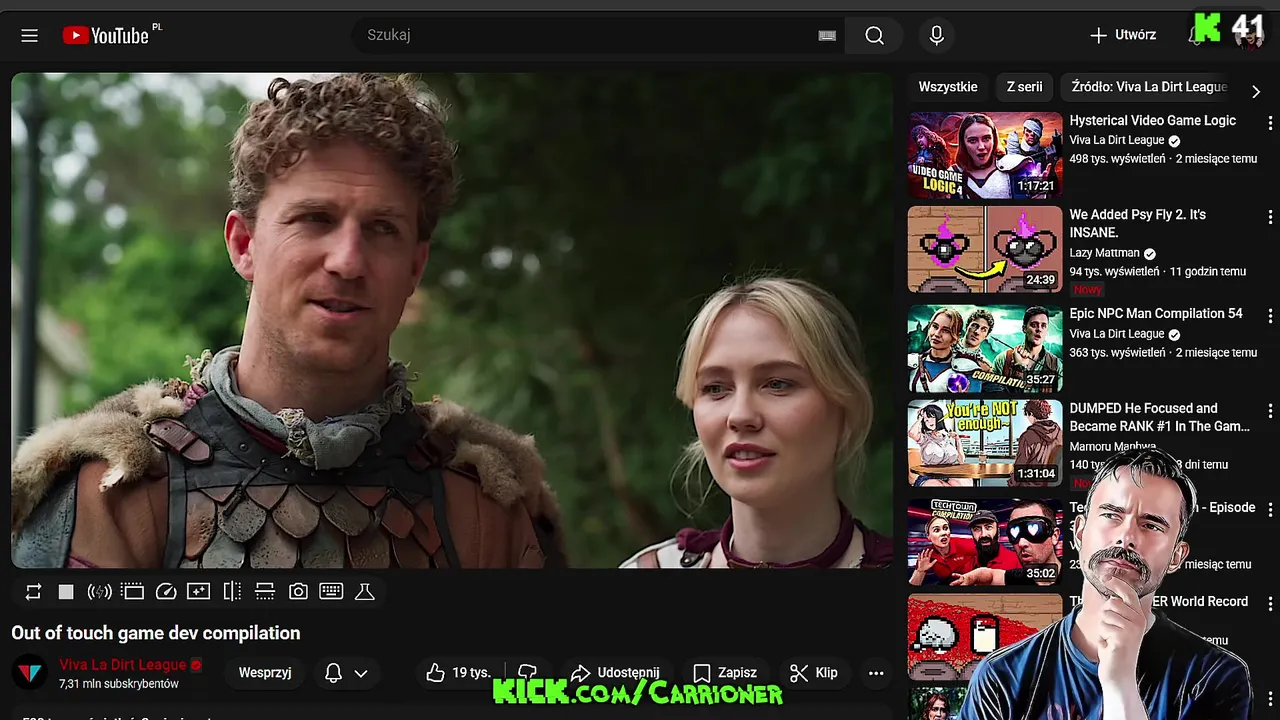This screenshot has height=720, width=1280.
Task: Expand subscription notification chevron
Action: click(361, 673)
